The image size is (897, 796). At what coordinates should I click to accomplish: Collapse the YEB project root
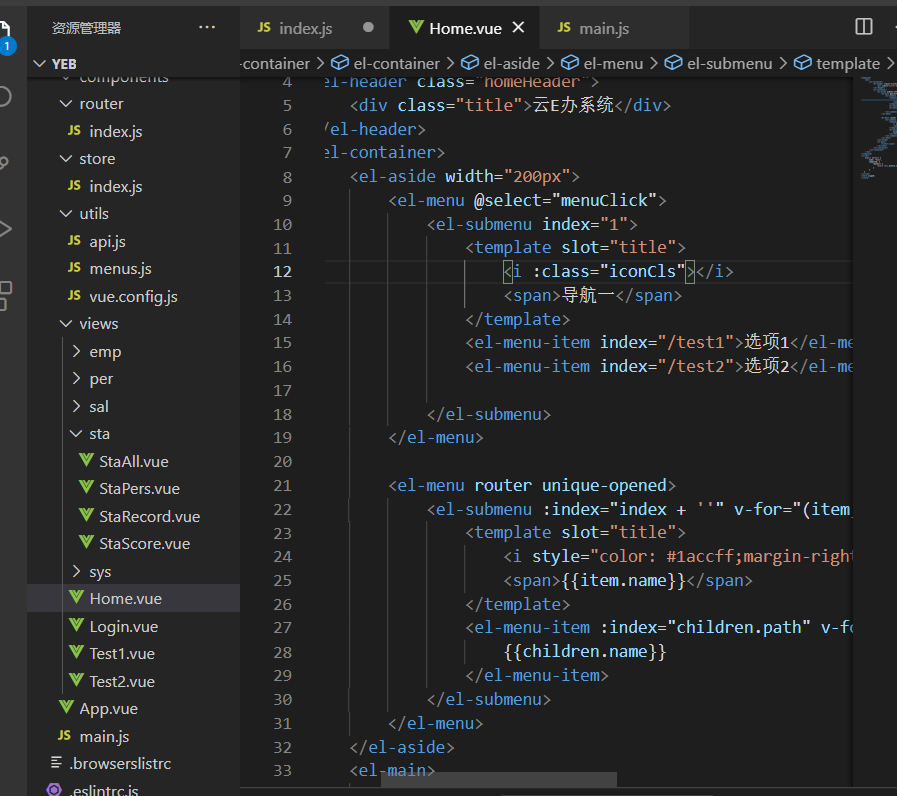click(x=39, y=64)
